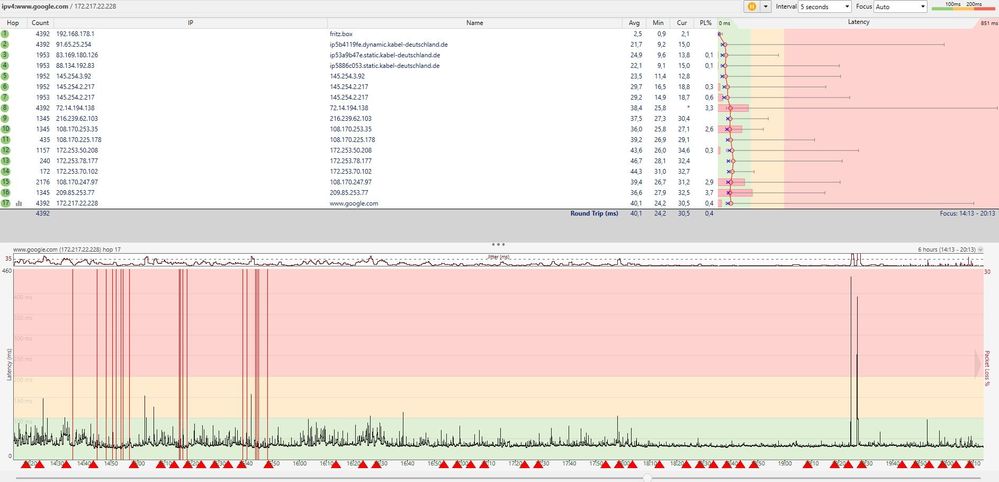Select the fritz.box name cell
Screen dimensions: 999x482
coord(341,33)
